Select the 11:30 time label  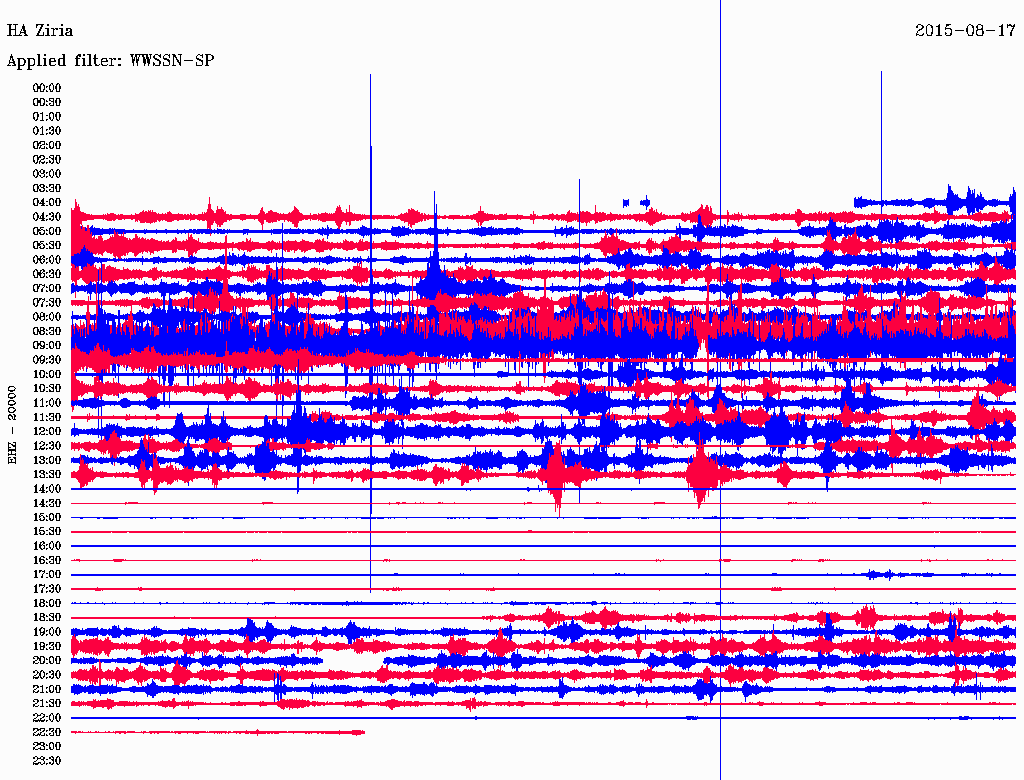point(47,417)
